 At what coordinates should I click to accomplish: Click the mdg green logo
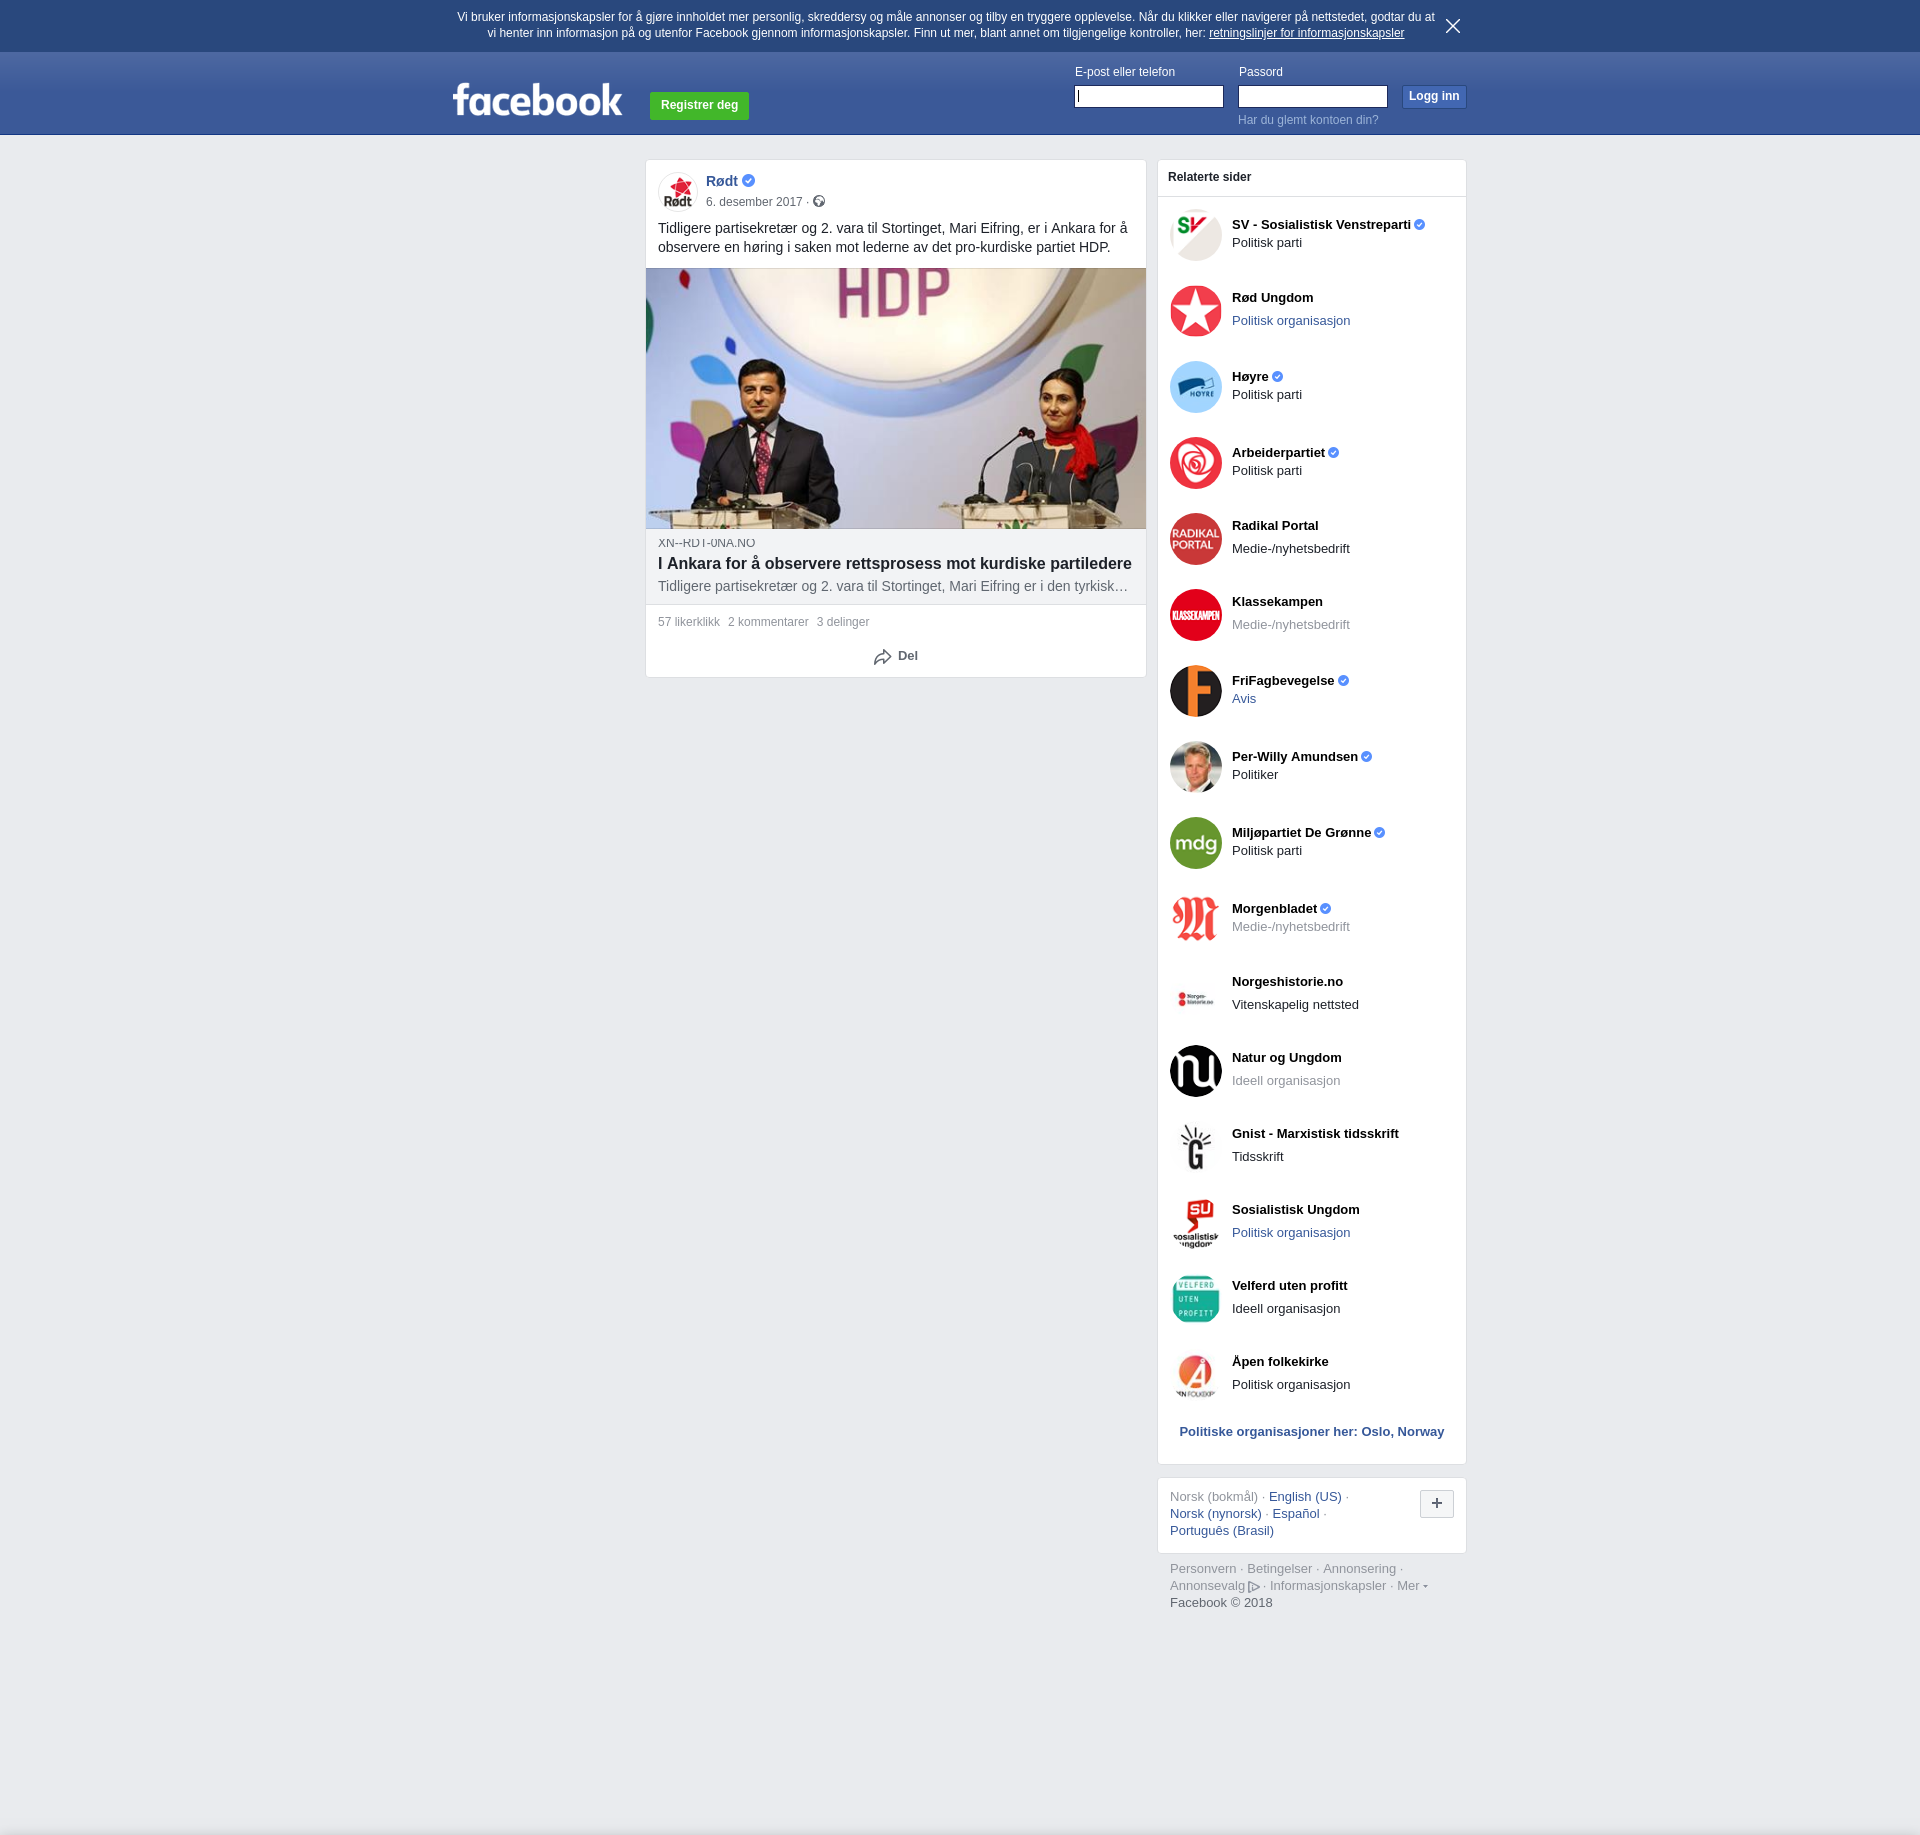point(1196,843)
